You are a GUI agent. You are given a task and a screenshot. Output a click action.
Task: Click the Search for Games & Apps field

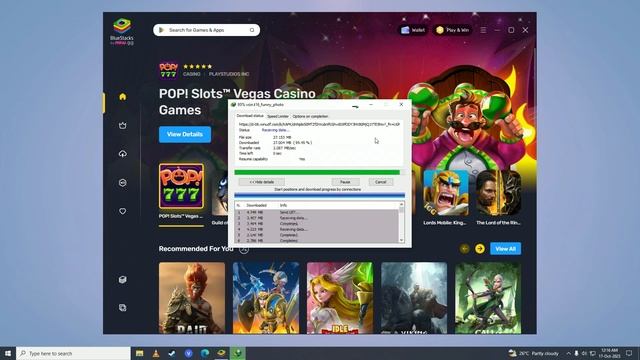(x=207, y=30)
